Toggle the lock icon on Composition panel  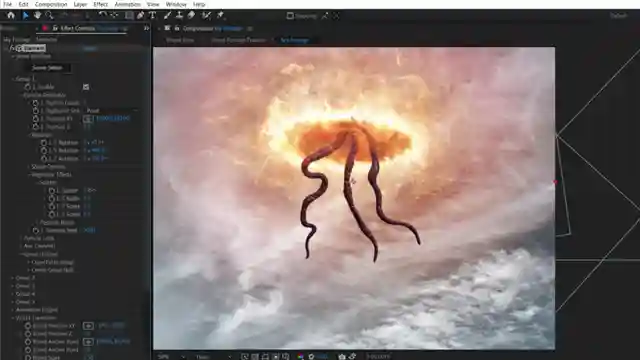click(x=177, y=28)
